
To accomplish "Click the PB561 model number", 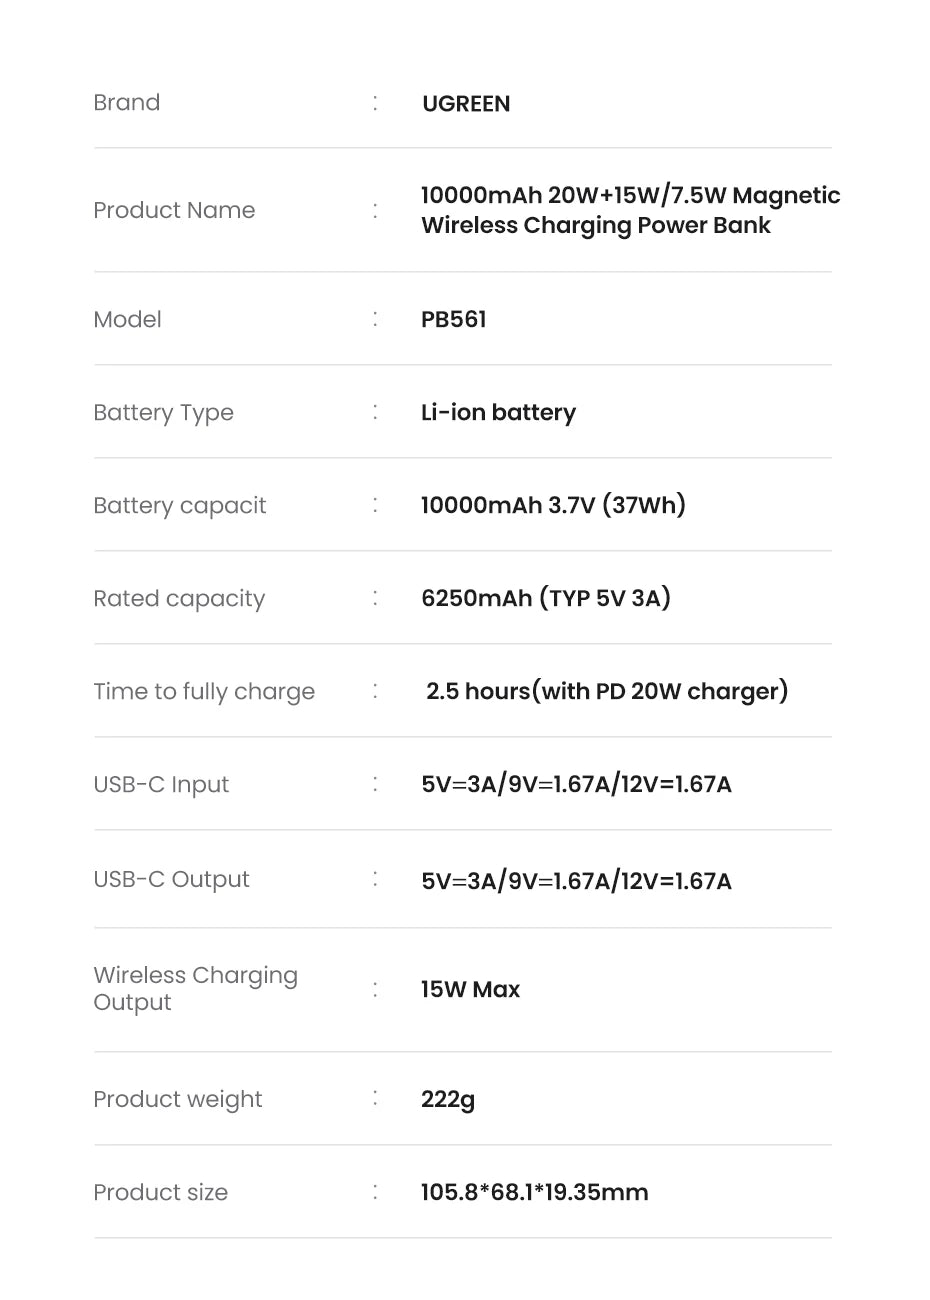I will click(x=454, y=320).
